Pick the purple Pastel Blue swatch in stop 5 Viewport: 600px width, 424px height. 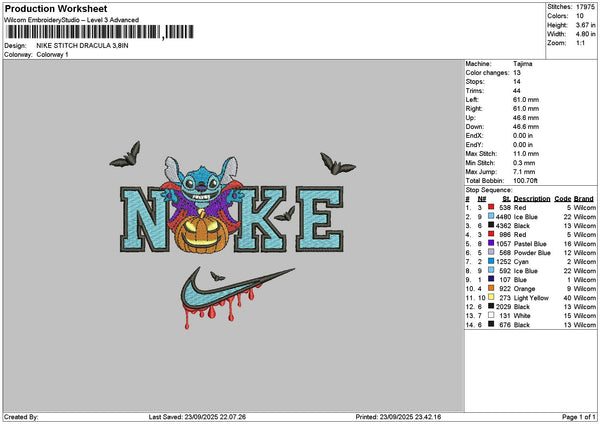[491, 243]
